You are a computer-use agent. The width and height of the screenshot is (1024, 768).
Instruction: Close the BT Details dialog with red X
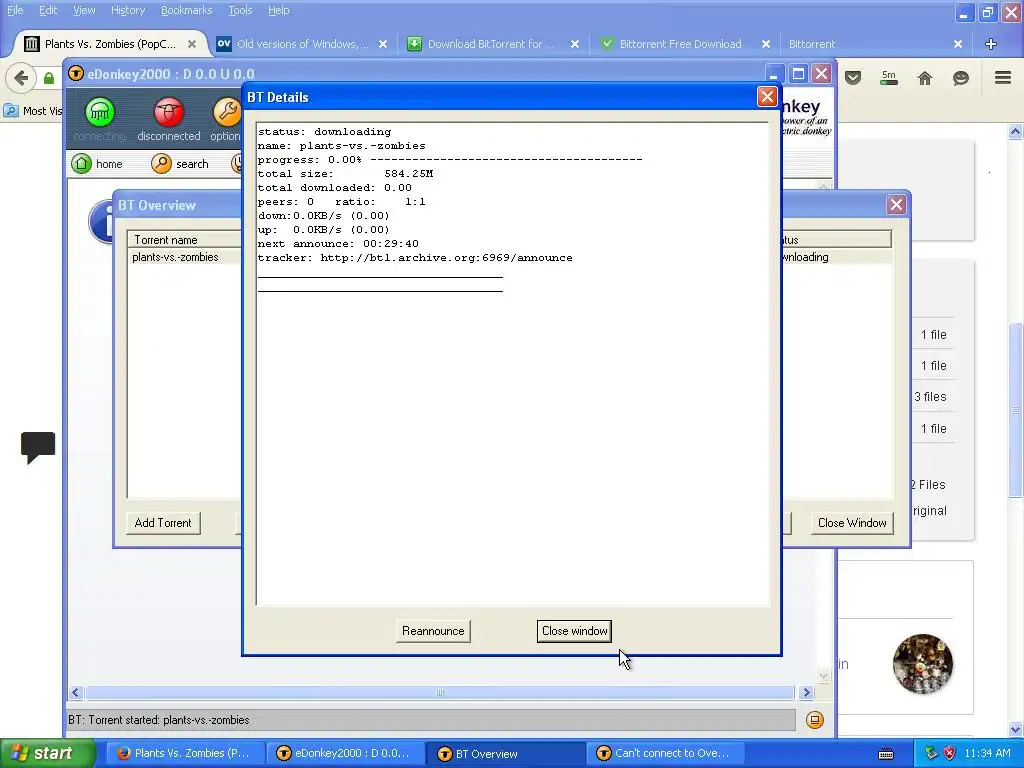tap(767, 97)
